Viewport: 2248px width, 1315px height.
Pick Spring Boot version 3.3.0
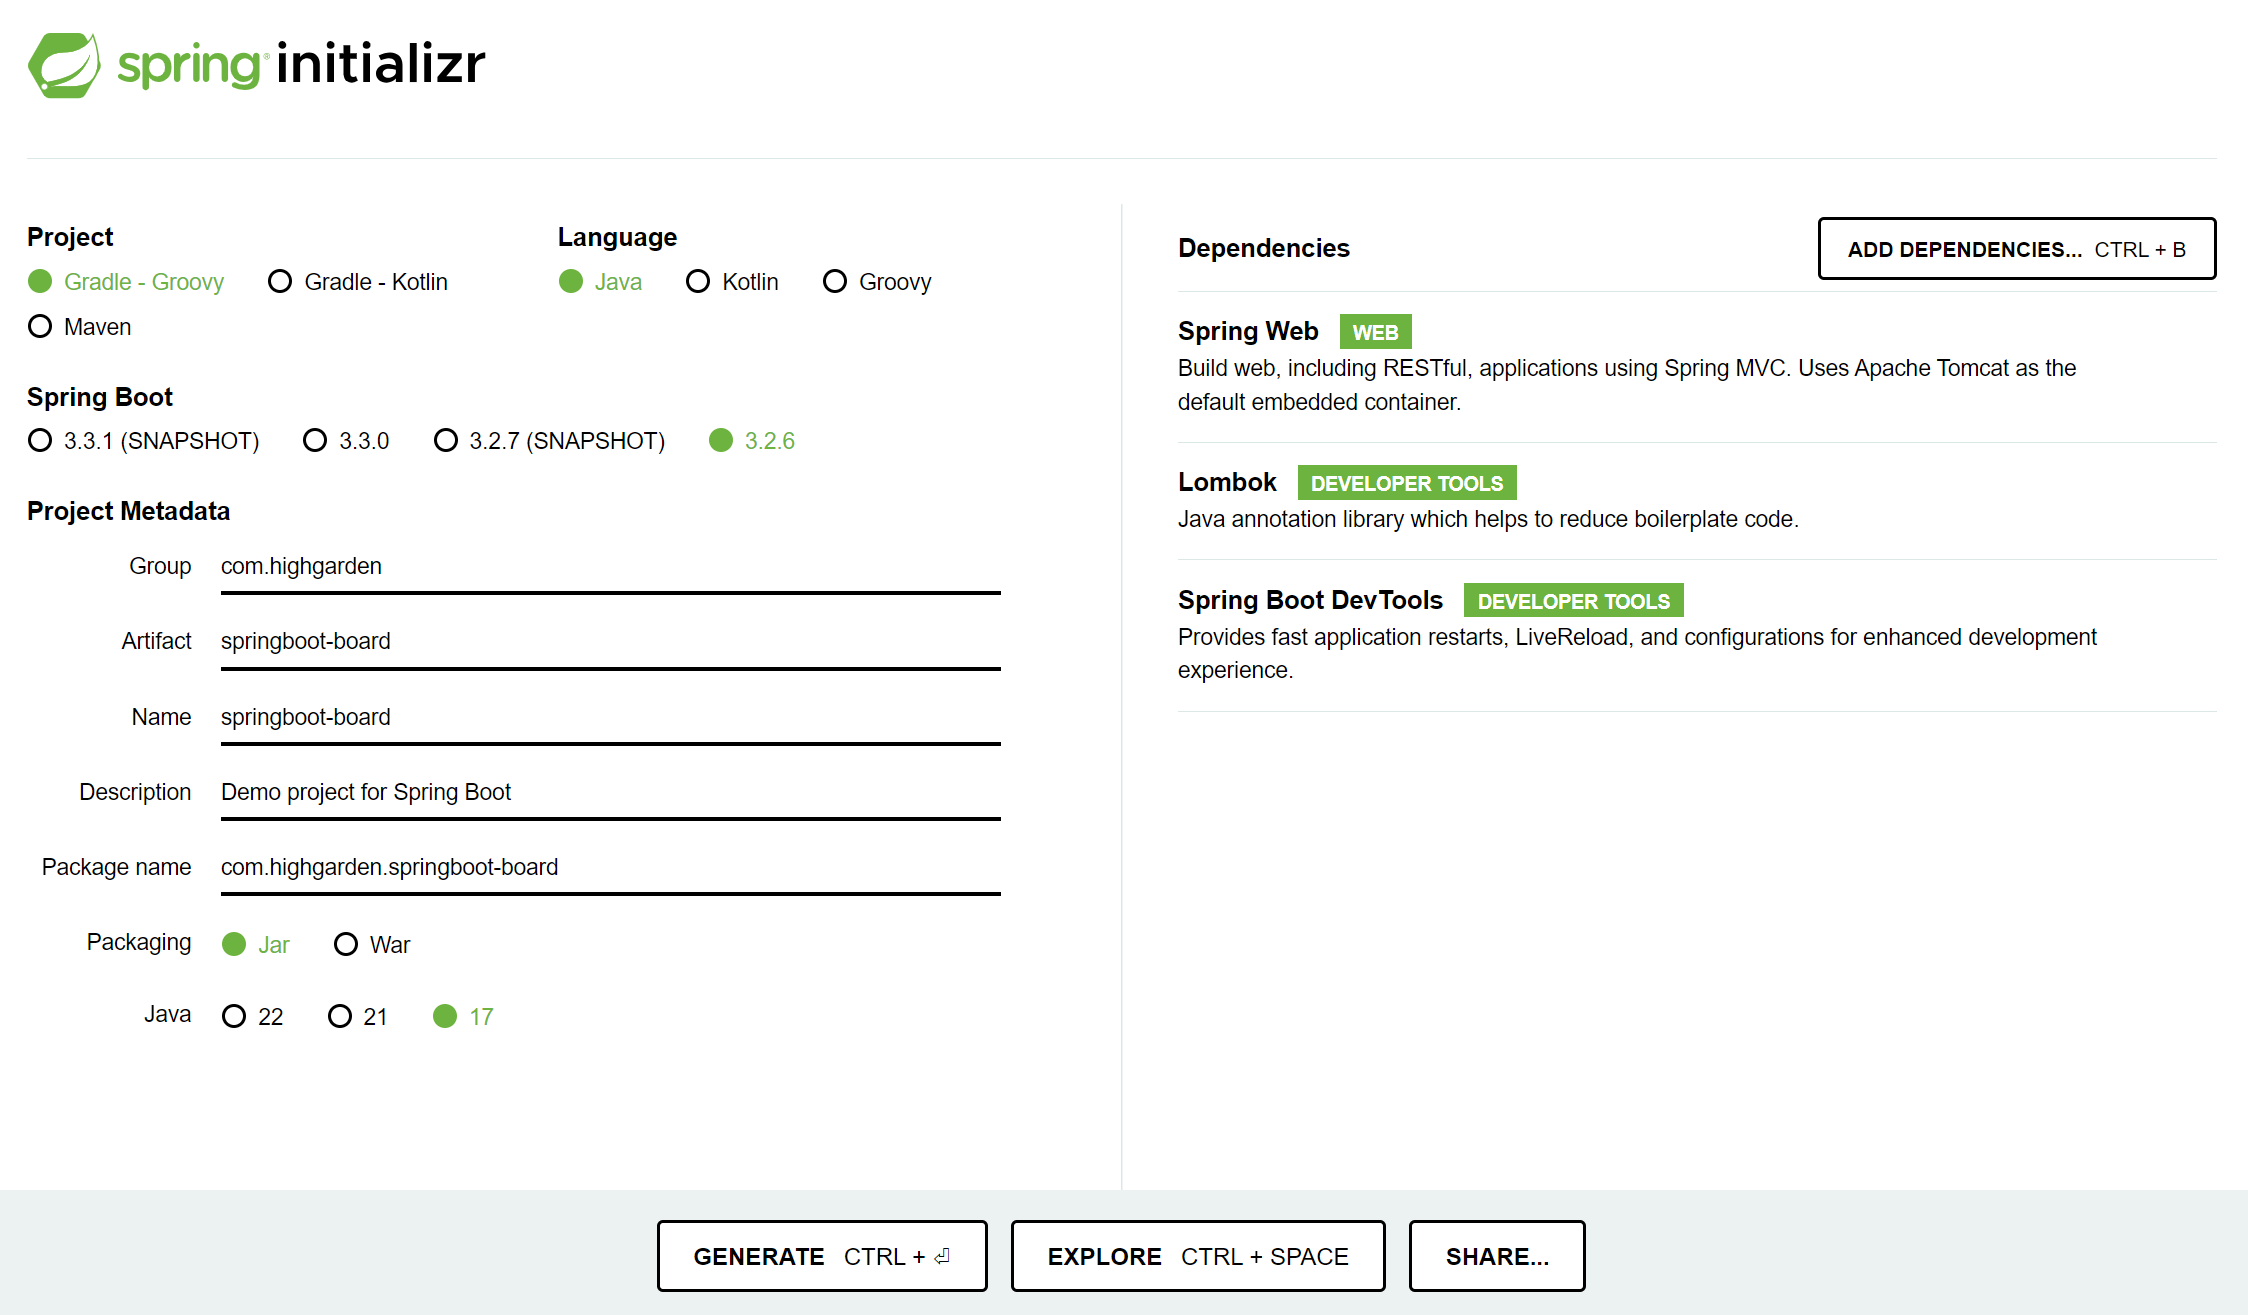(x=315, y=441)
